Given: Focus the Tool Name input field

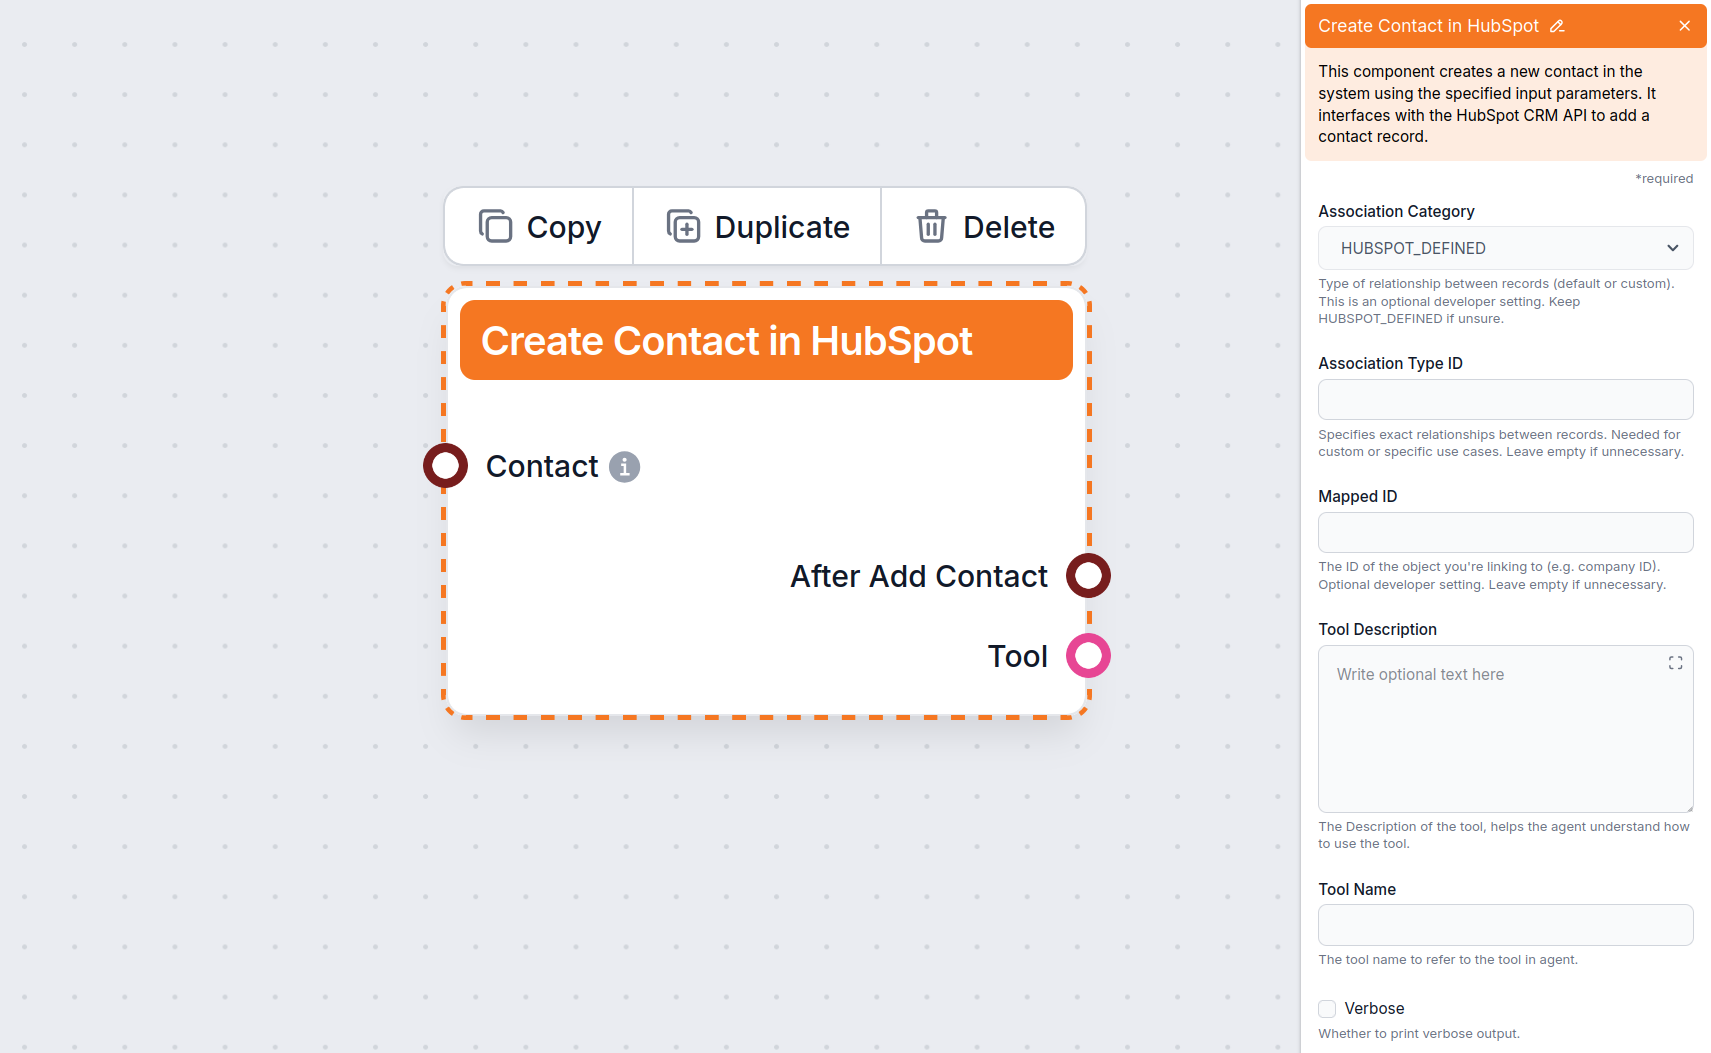Looking at the screenshot, I should 1505,925.
